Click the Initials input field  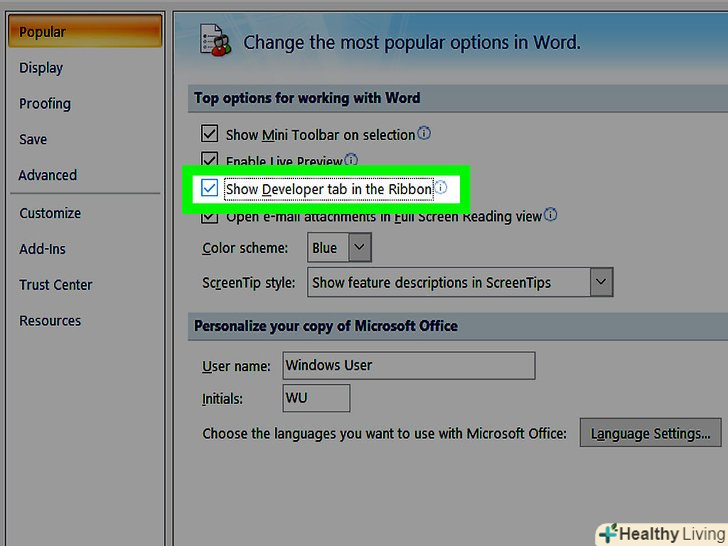click(316, 398)
